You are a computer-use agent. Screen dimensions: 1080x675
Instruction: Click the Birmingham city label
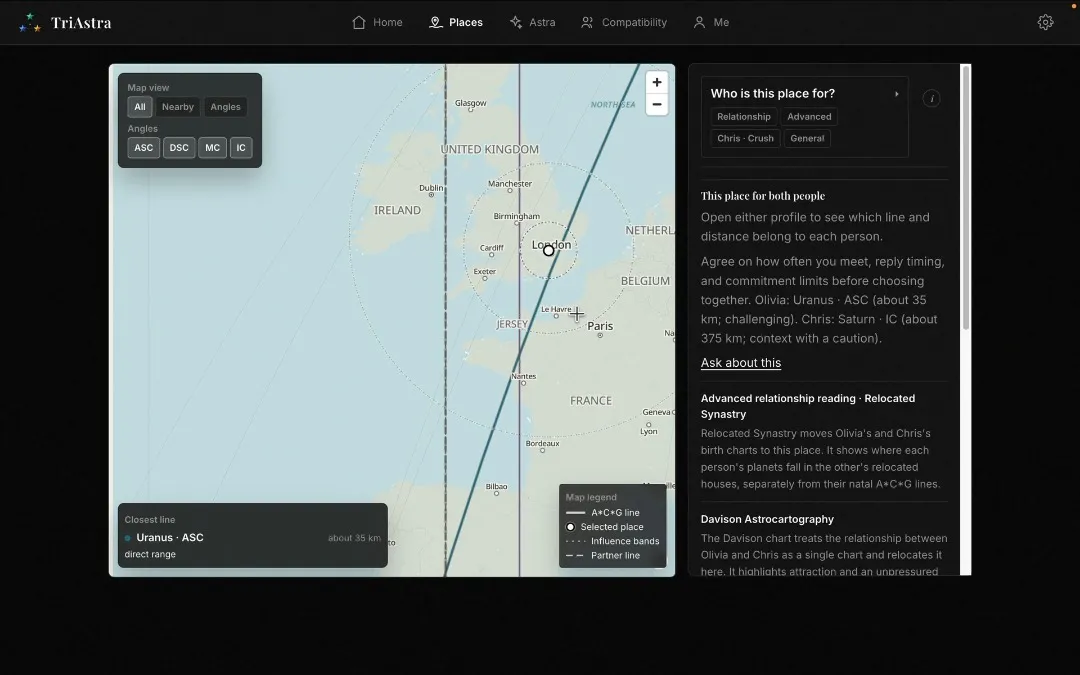click(x=517, y=216)
